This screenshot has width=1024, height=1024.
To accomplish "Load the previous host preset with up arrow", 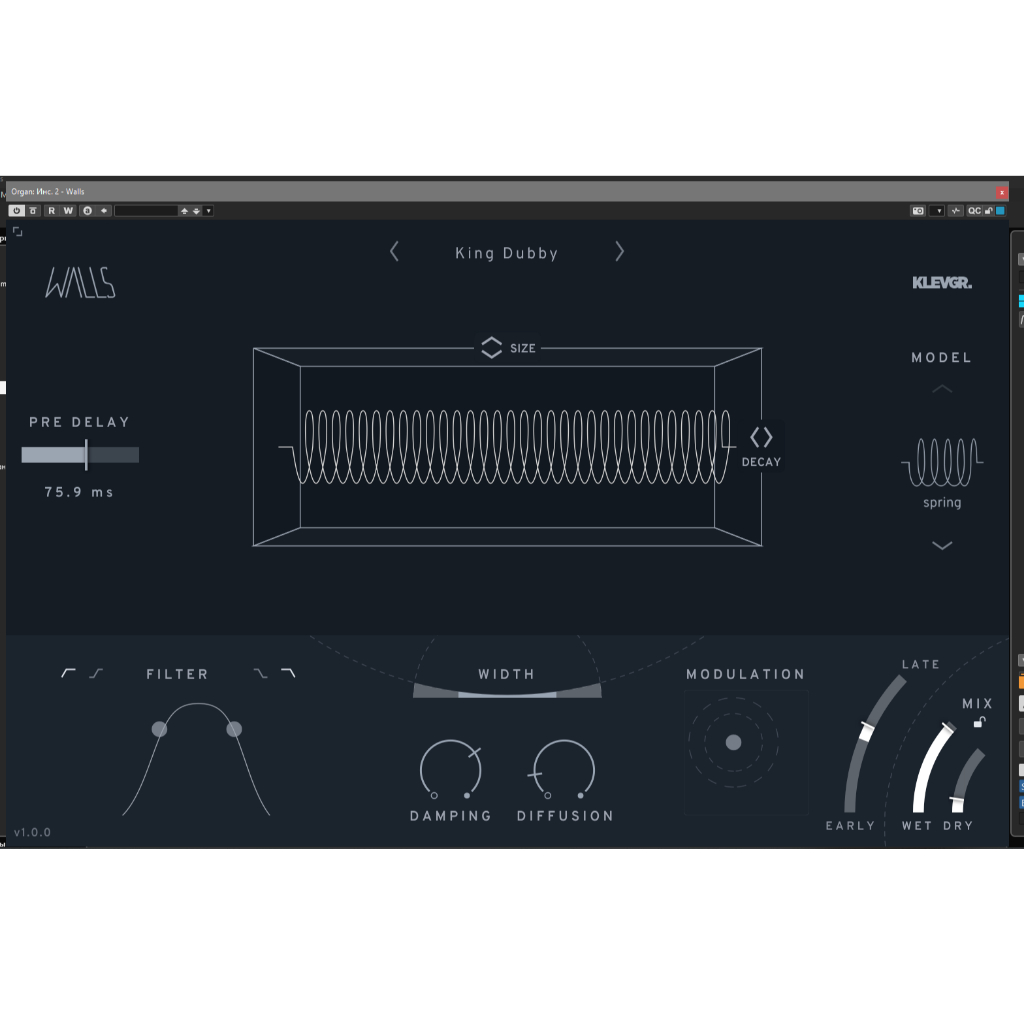I will tap(184, 211).
